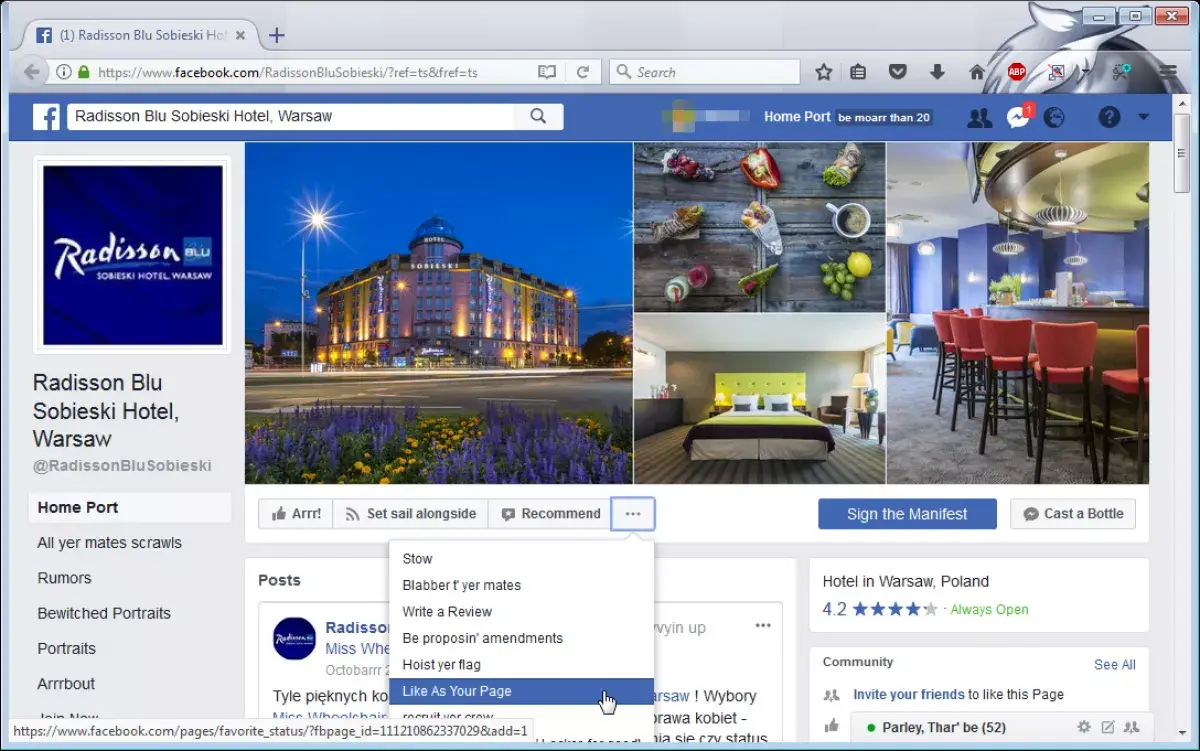Open a new browser tab
Viewport: 1200px width, 751px height.
tap(277, 35)
